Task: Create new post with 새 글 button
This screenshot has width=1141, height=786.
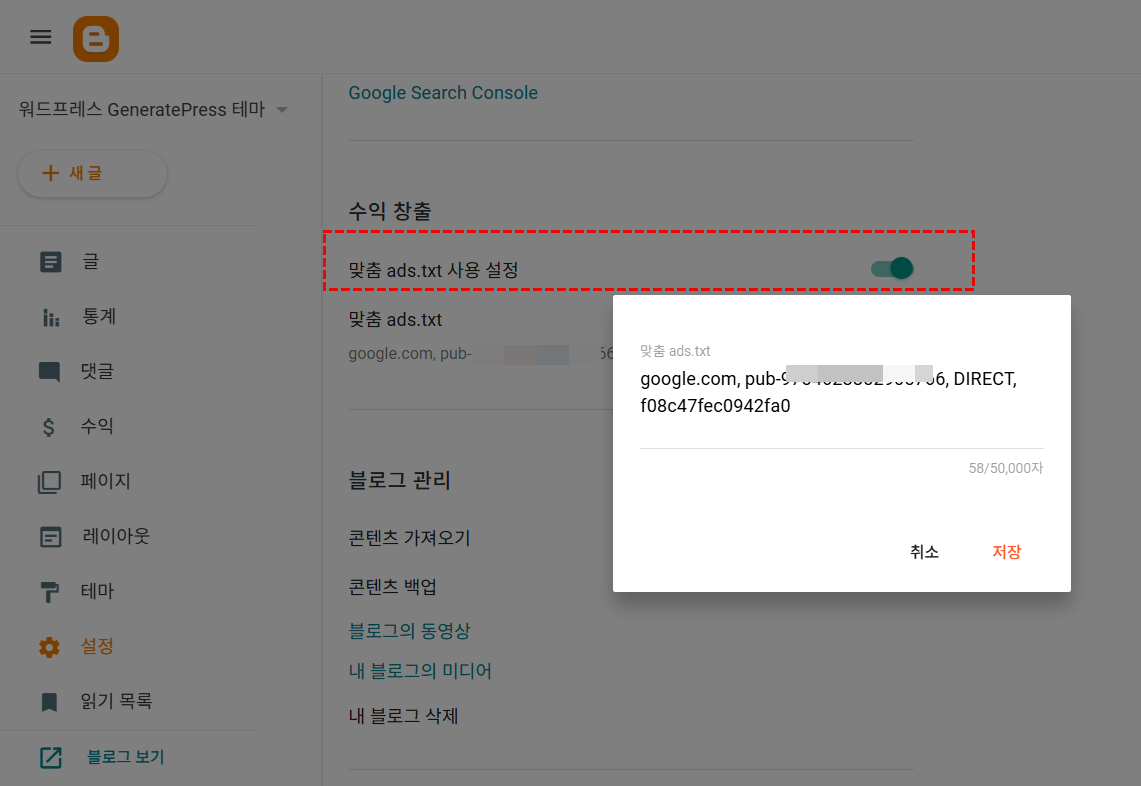Action: pyautogui.click(x=92, y=174)
